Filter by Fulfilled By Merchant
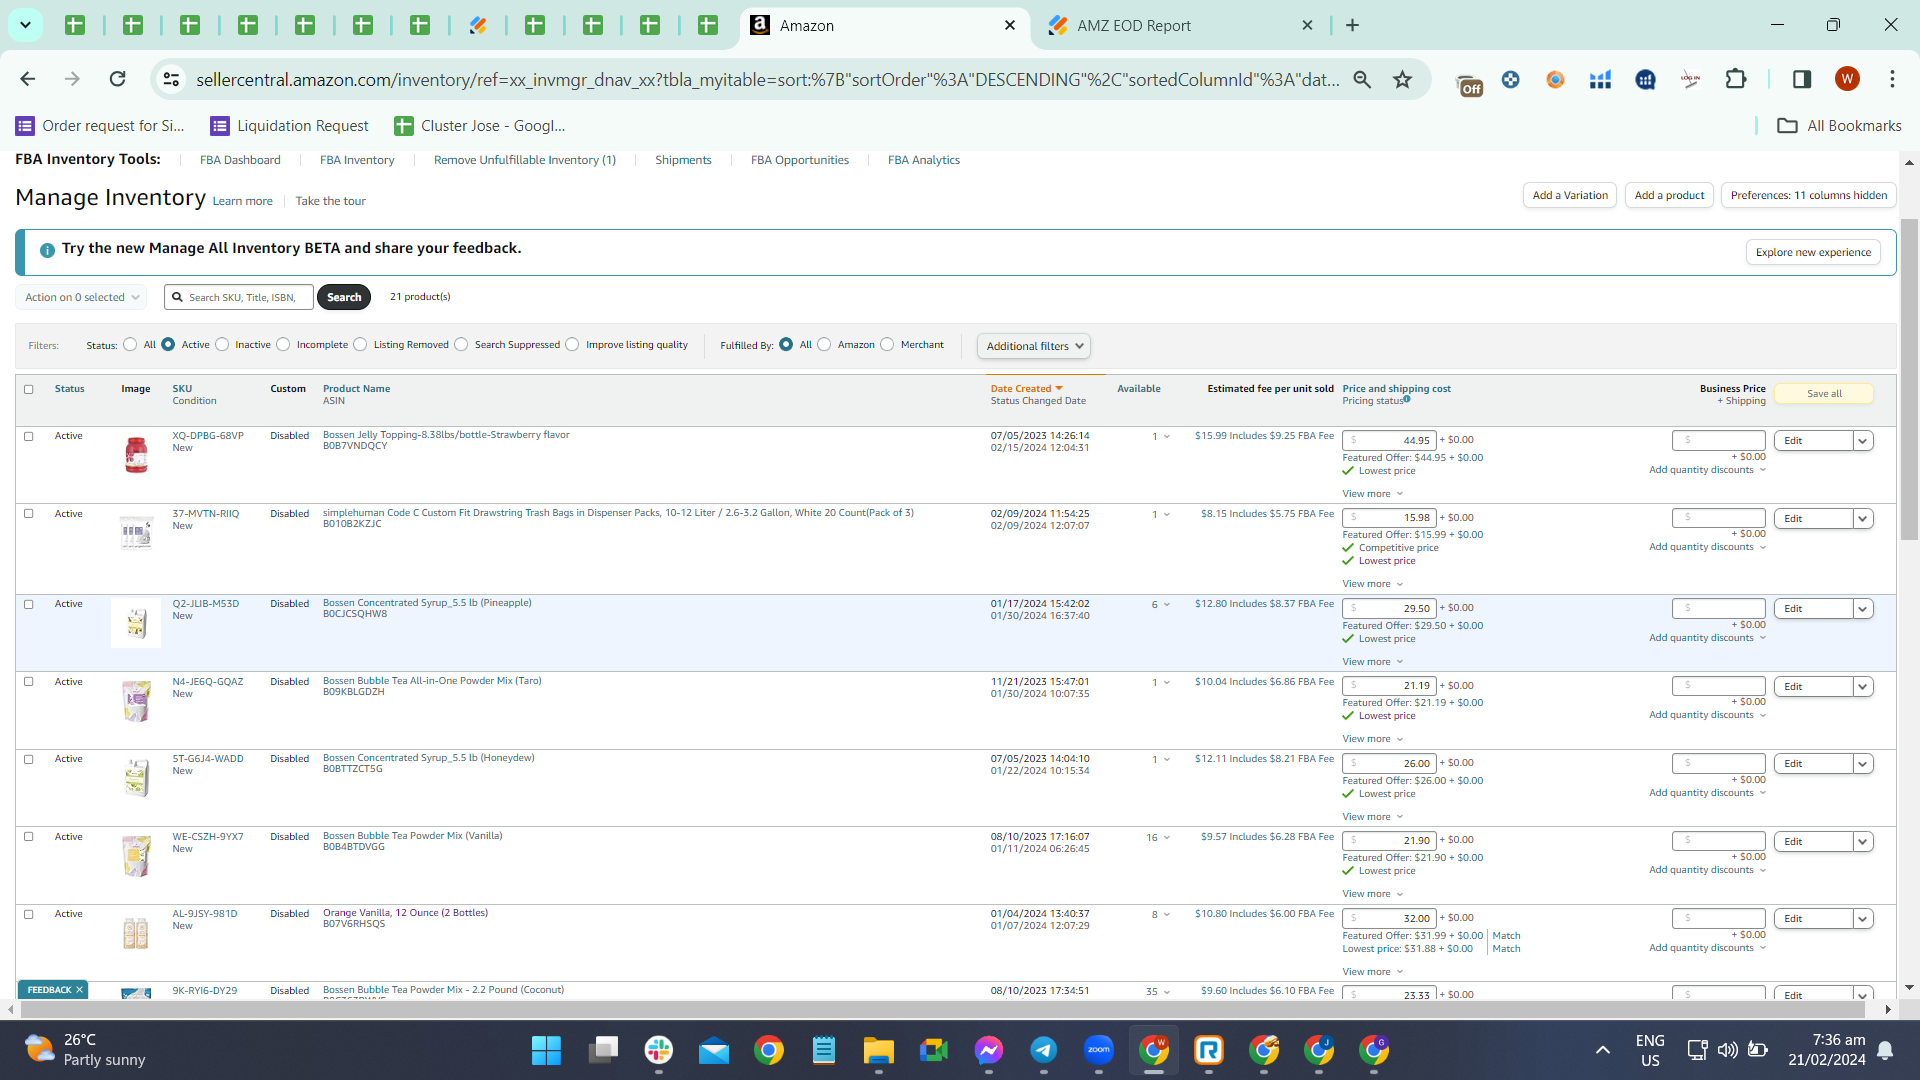Image resolution: width=1920 pixels, height=1080 pixels. [887, 345]
